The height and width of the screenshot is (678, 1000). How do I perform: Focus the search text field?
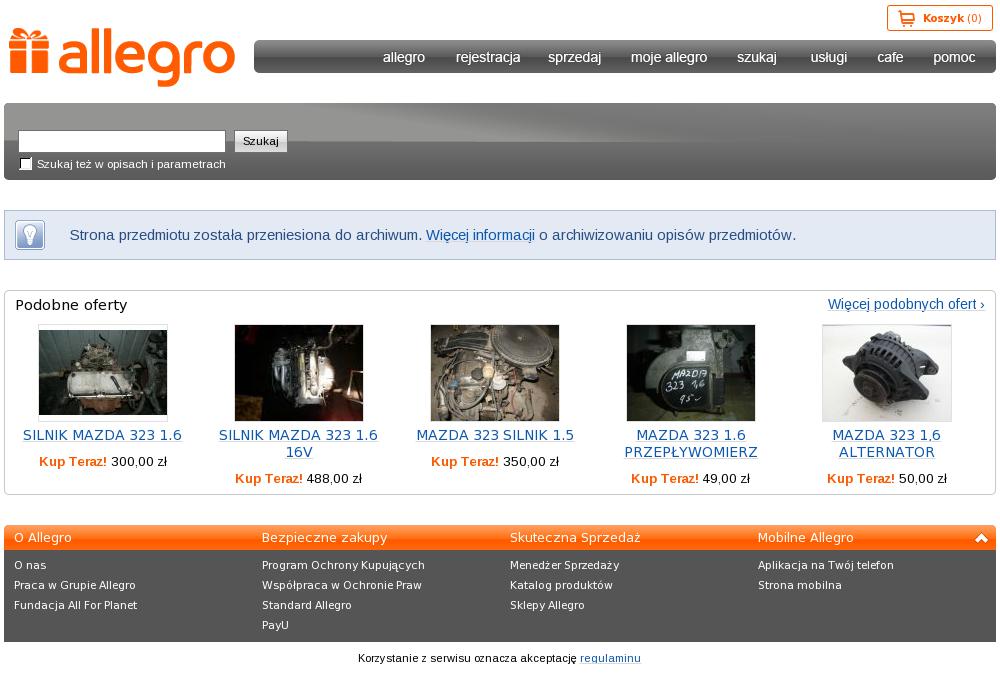point(122,141)
